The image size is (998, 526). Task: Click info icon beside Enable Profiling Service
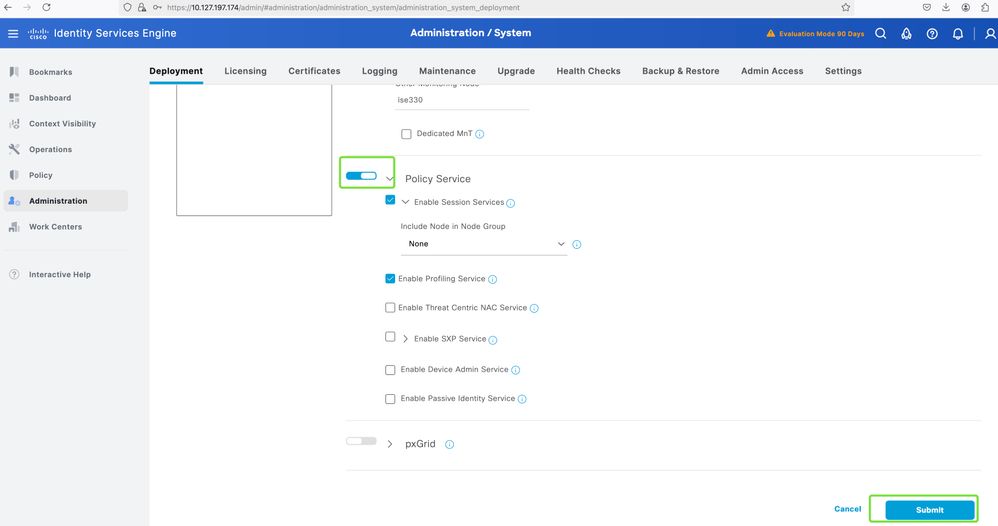click(x=493, y=279)
